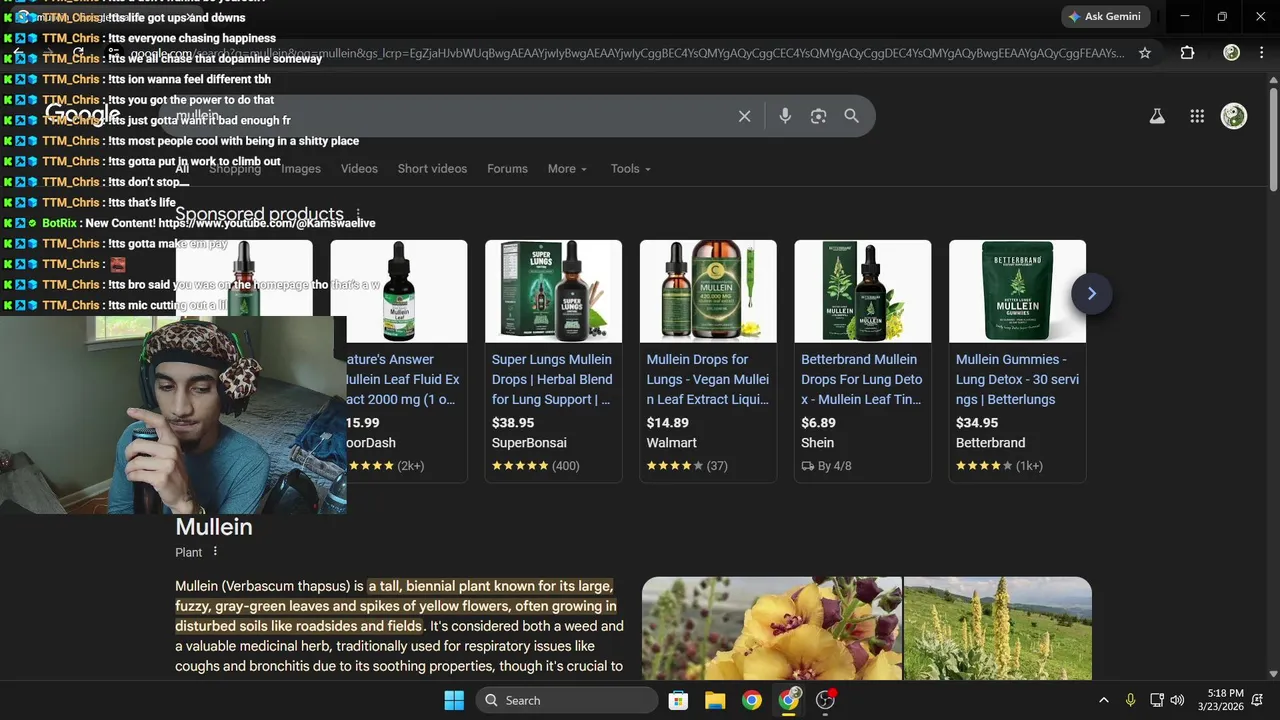Click the Walmart seller name
Screen dimensions: 1280x720
(x=672, y=443)
